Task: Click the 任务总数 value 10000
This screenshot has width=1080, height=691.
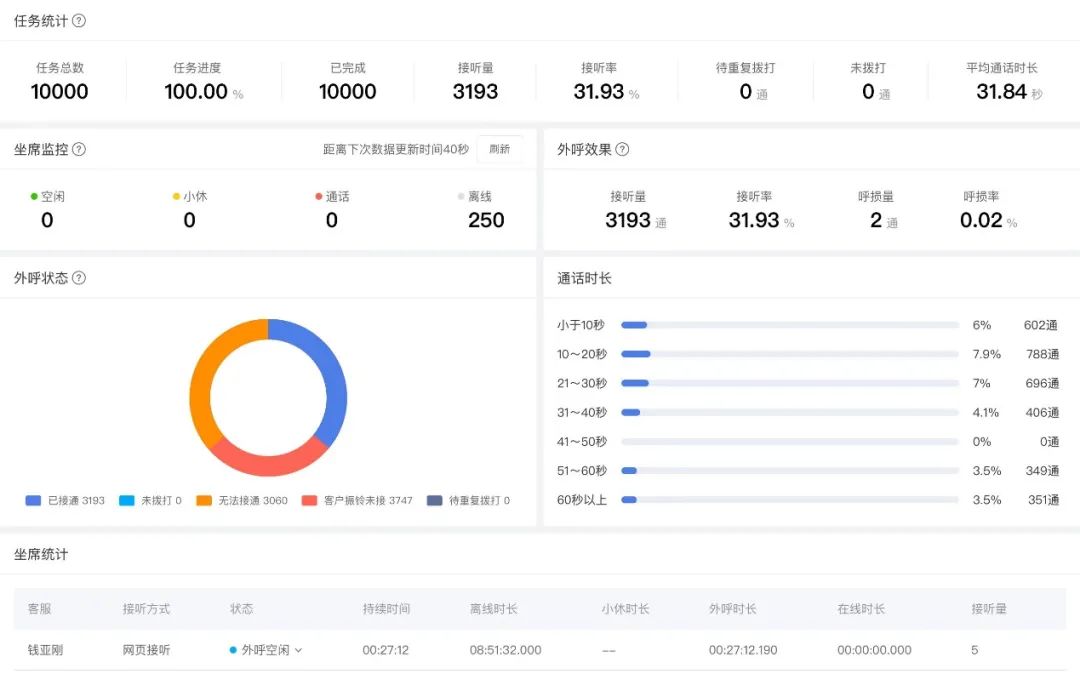Action: click(x=59, y=91)
